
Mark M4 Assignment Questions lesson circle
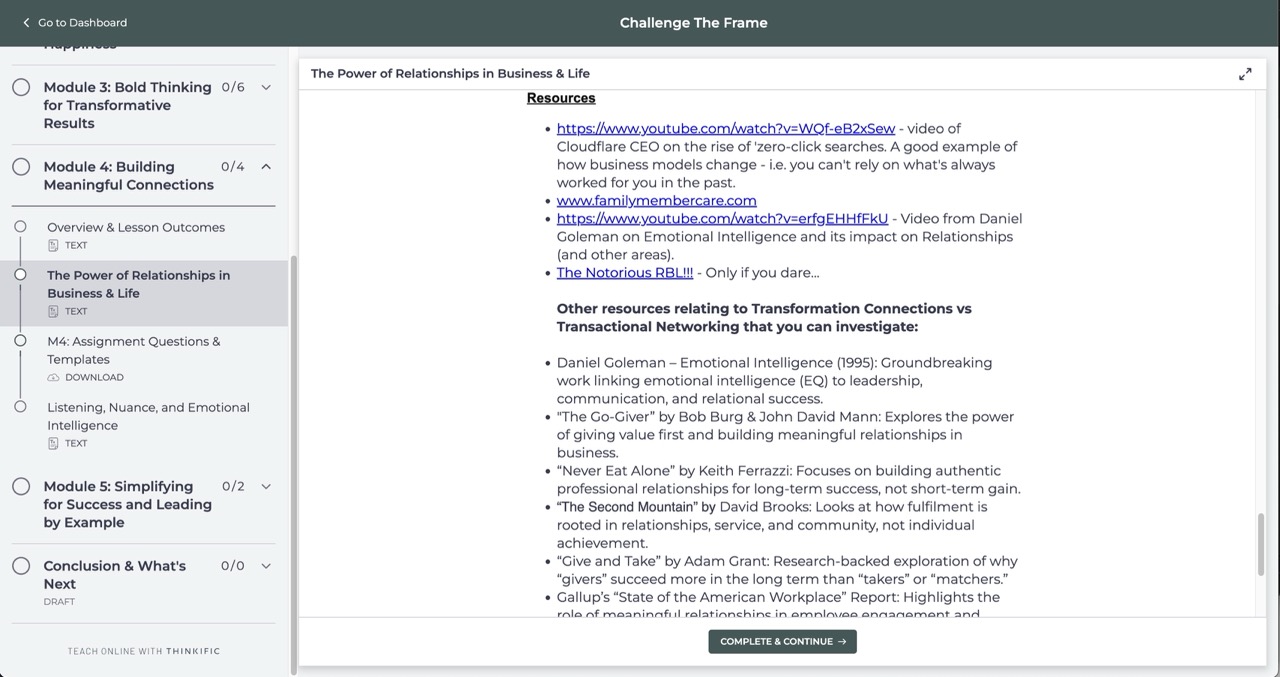click(x=20, y=340)
